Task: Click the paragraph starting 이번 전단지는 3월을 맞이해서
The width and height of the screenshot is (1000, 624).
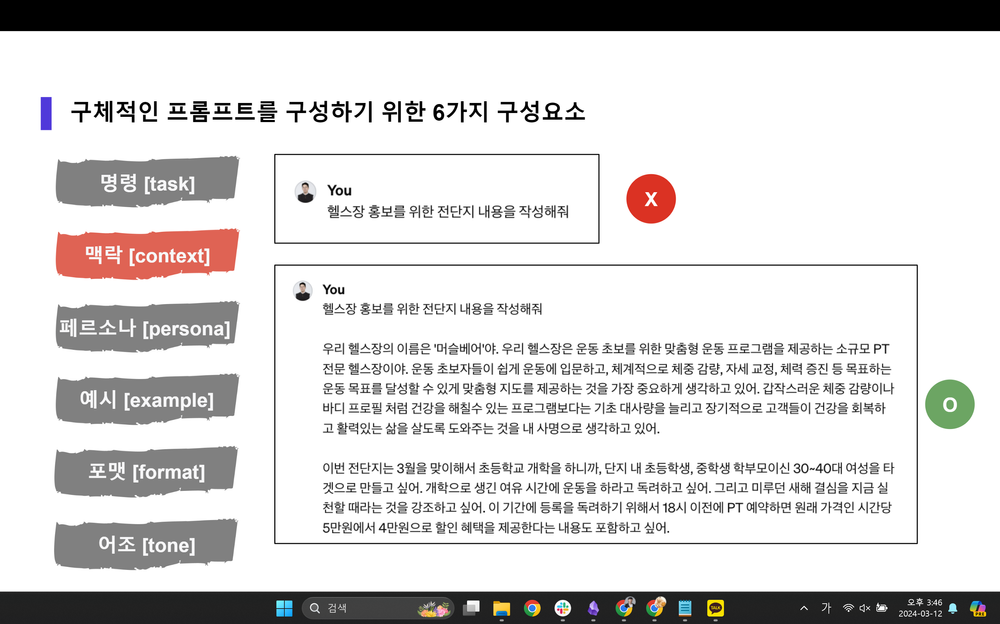Action: (608, 498)
